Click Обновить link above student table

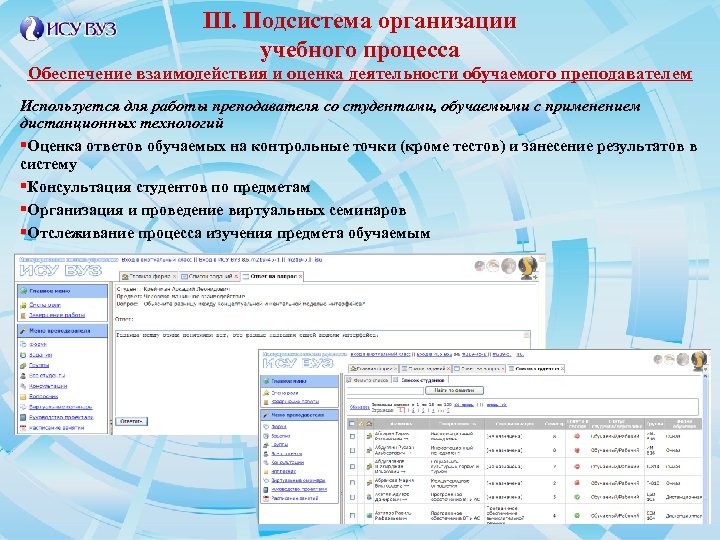pyautogui.click(x=359, y=407)
